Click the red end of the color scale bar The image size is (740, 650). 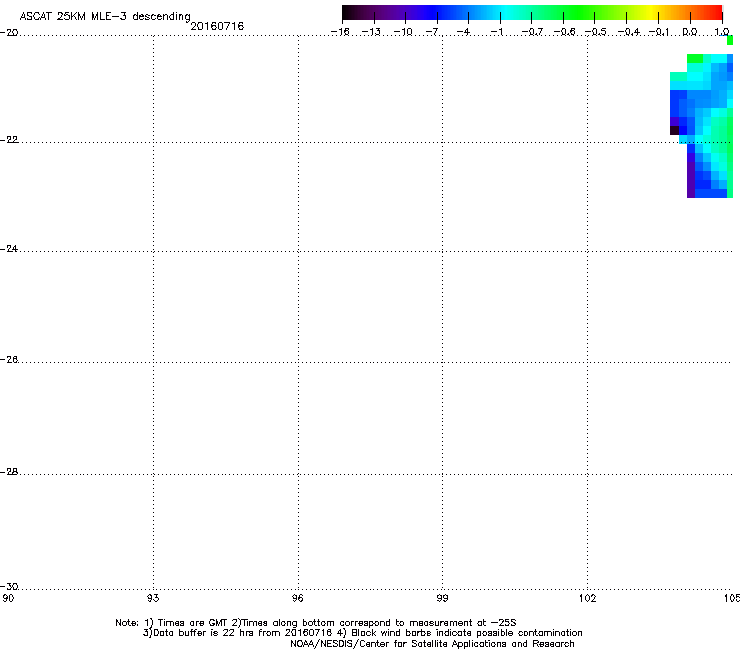click(x=715, y=13)
